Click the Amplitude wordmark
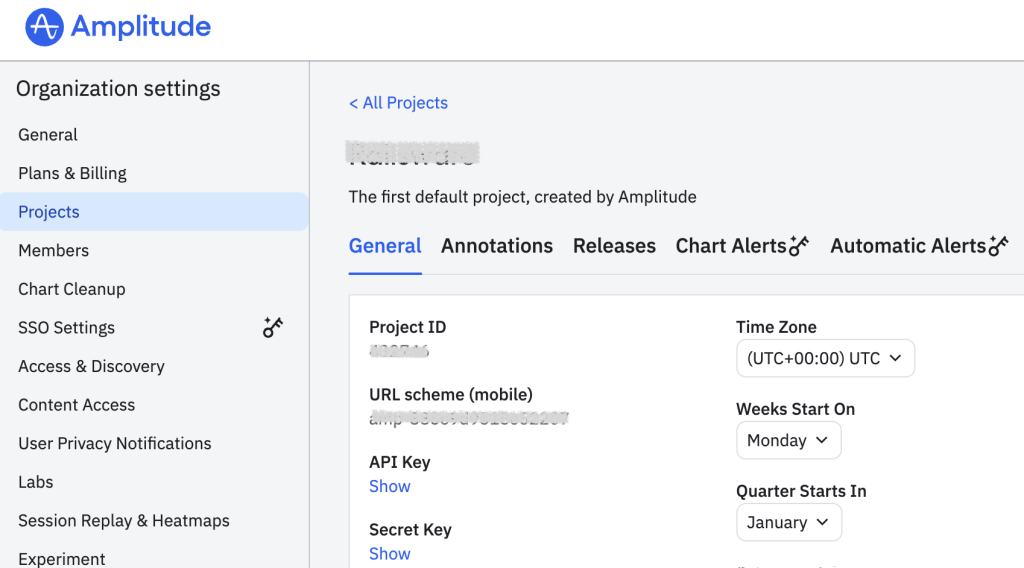Screen dimensions: 1024x568 [141, 27]
